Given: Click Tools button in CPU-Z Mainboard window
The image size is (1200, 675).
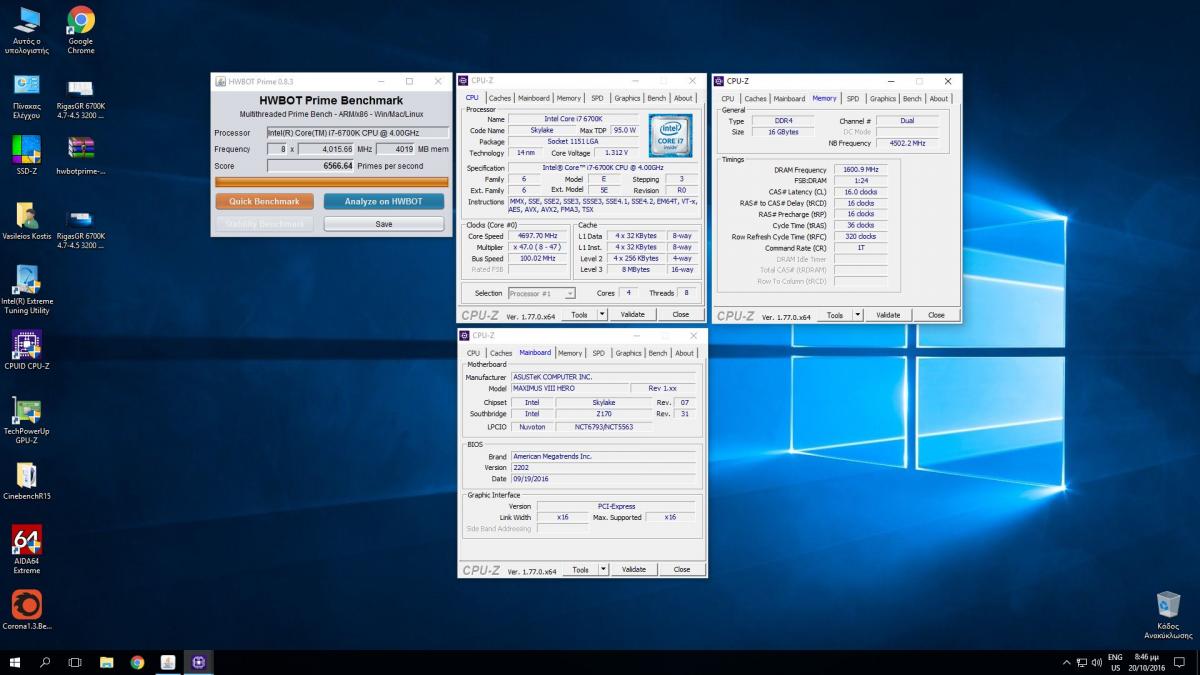Looking at the screenshot, I should 580,569.
